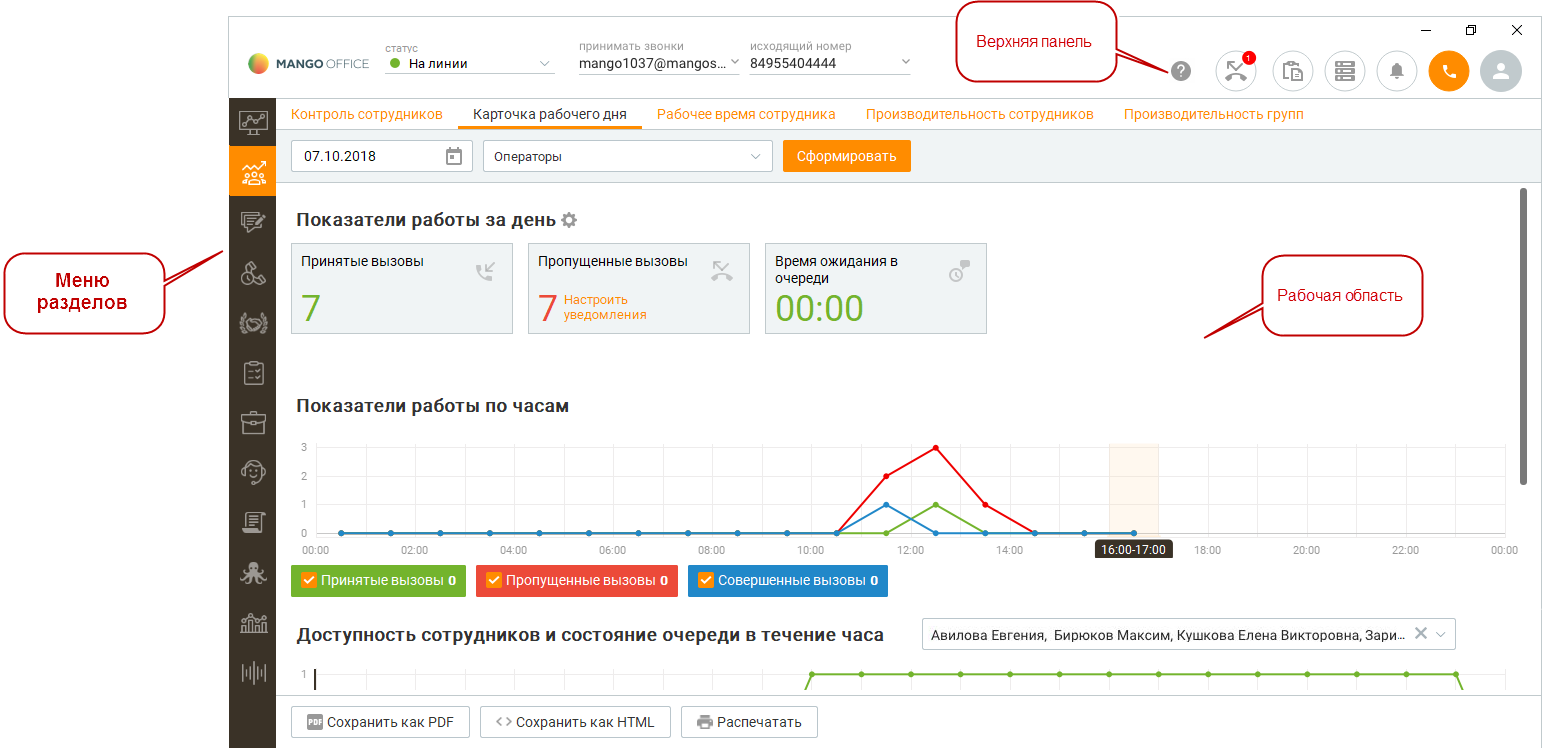Image resolution: width=1542 pixels, height=748 pixels.
Task: Open the audio waveform sidebar section
Action: click(253, 672)
